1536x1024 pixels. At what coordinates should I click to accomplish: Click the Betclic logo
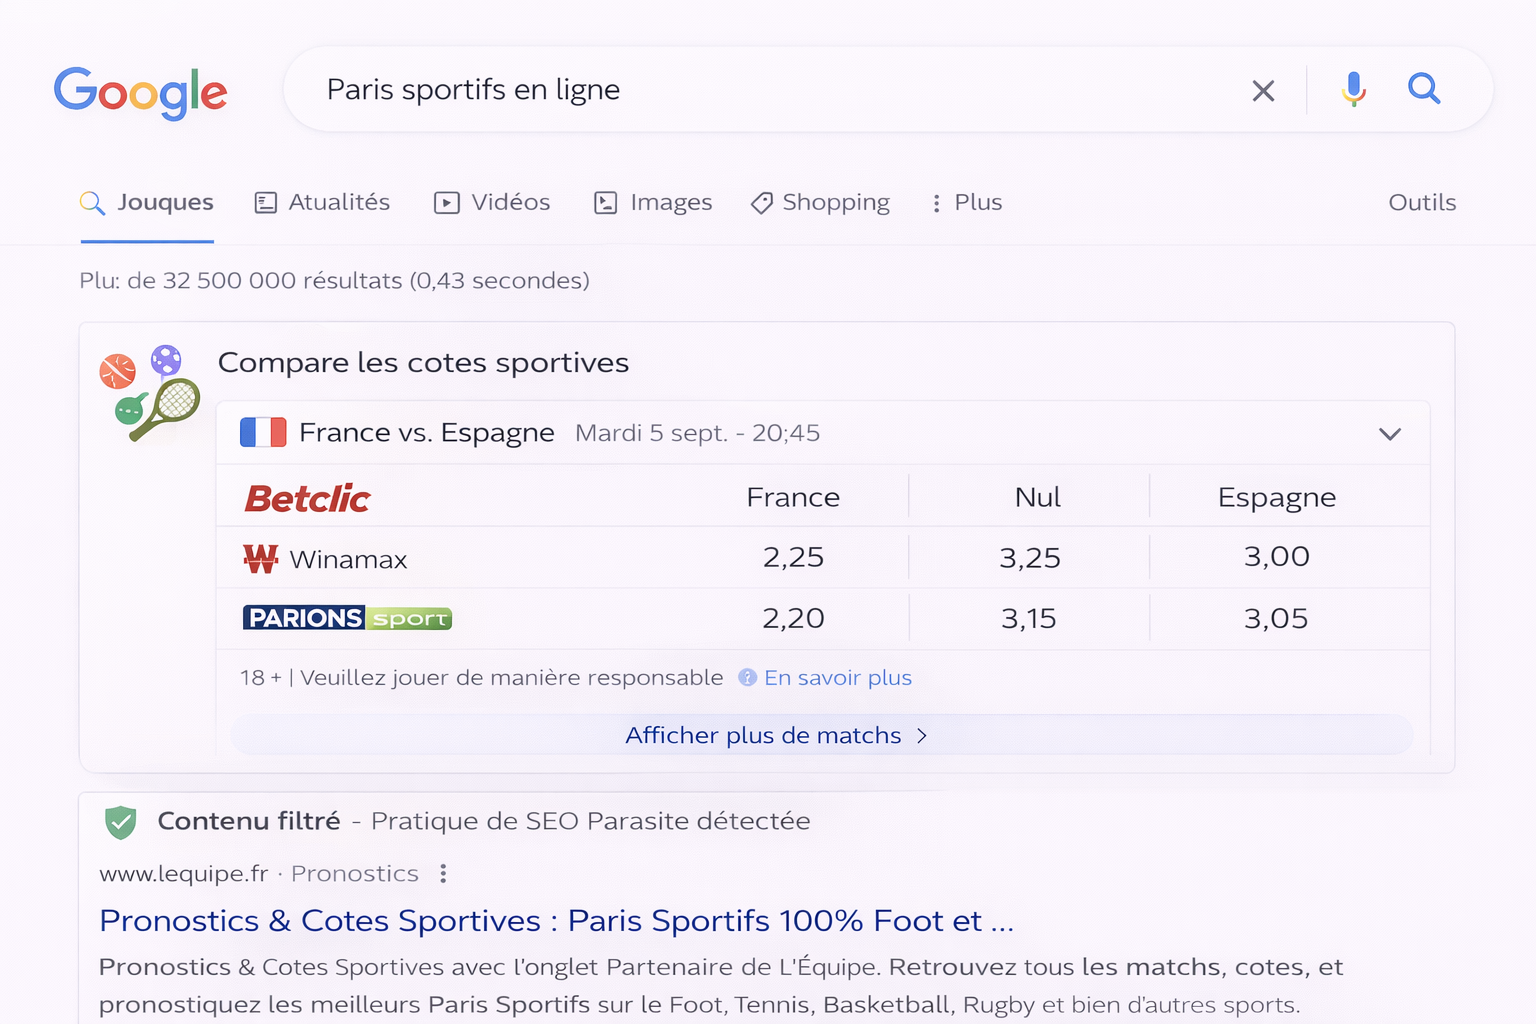click(308, 498)
